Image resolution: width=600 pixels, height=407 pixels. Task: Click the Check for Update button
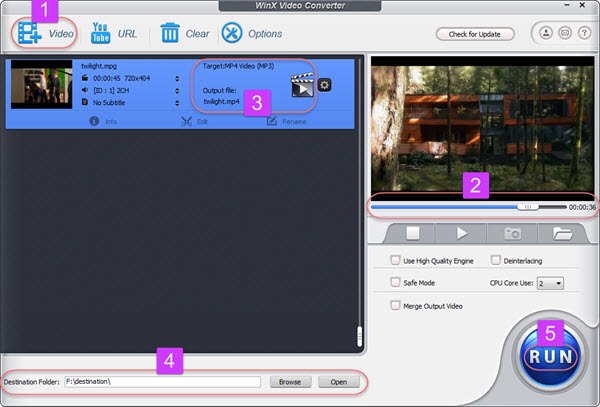point(474,34)
